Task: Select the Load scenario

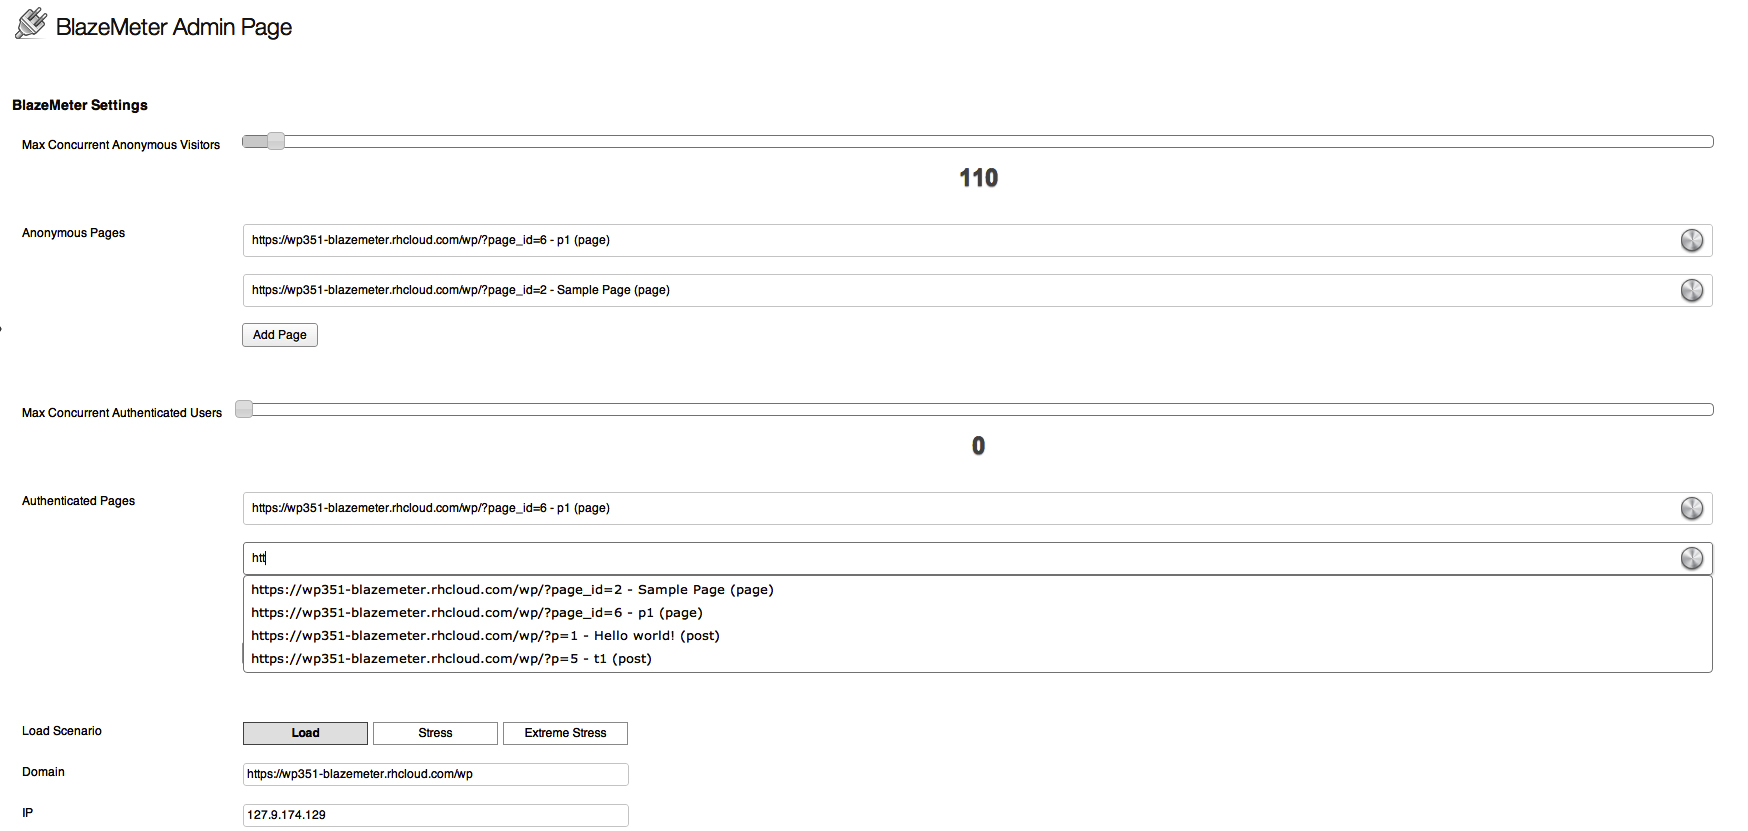Action: [305, 733]
